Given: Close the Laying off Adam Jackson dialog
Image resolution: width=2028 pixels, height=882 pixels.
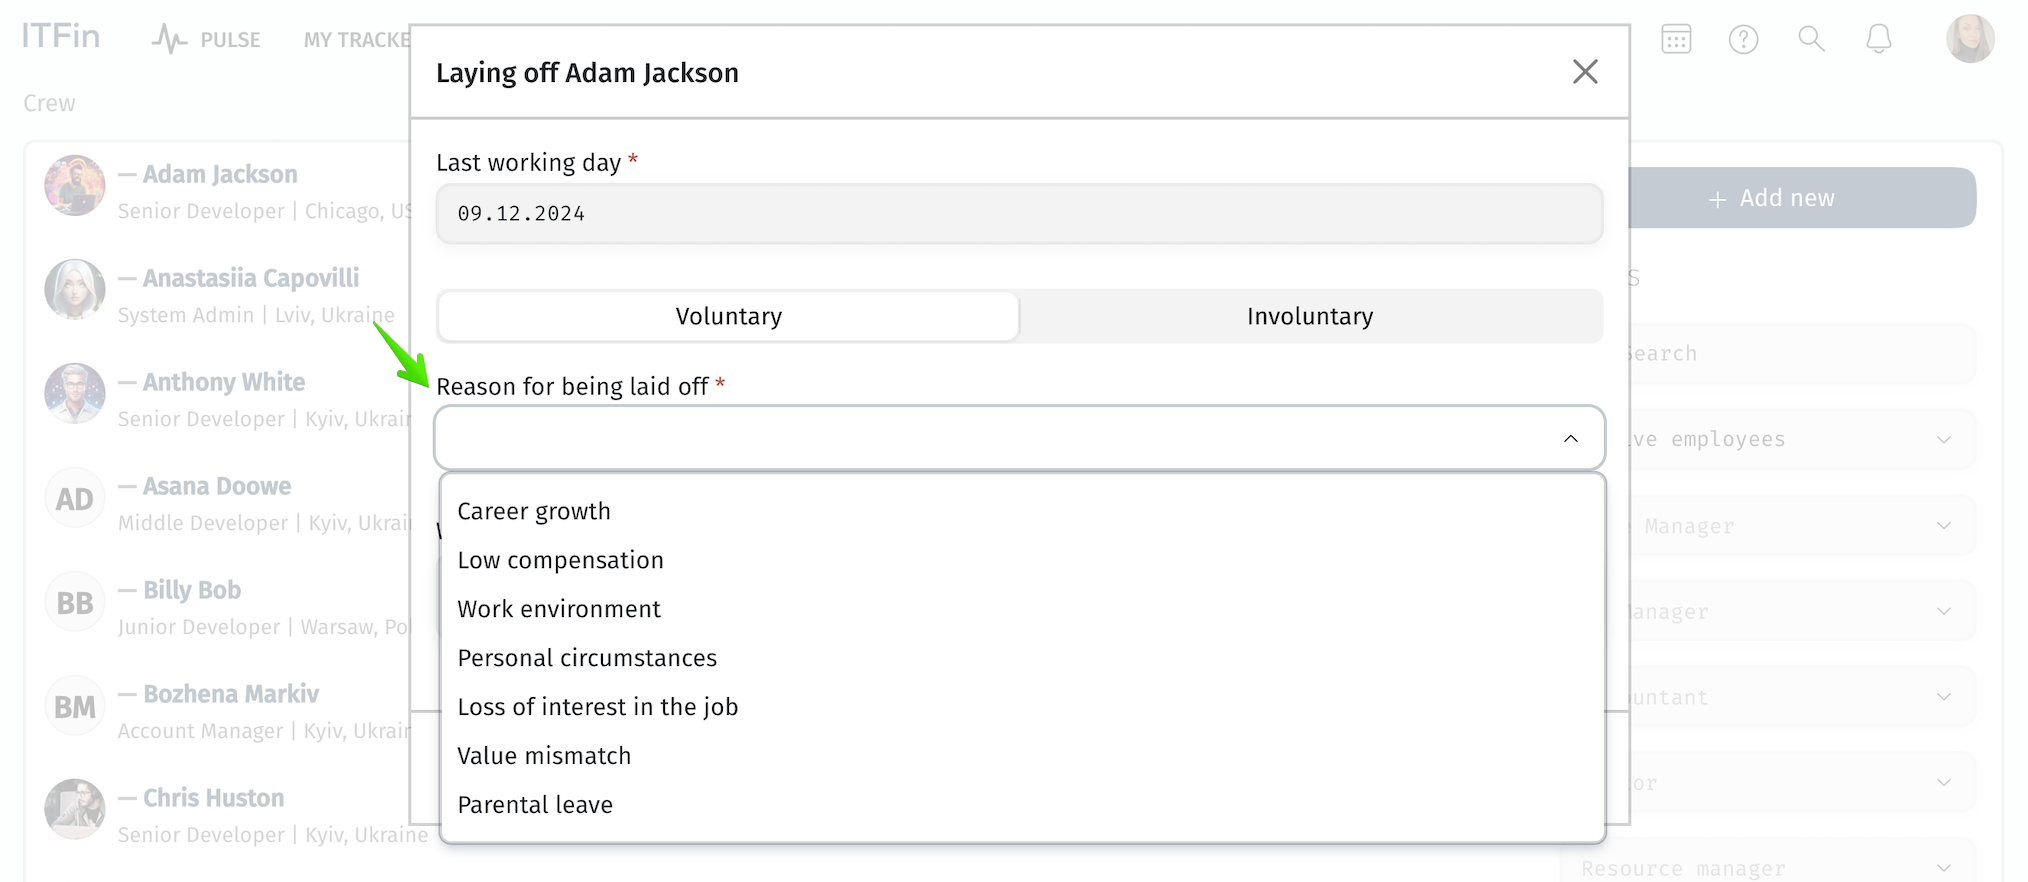Looking at the screenshot, I should (x=1585, y=72).
